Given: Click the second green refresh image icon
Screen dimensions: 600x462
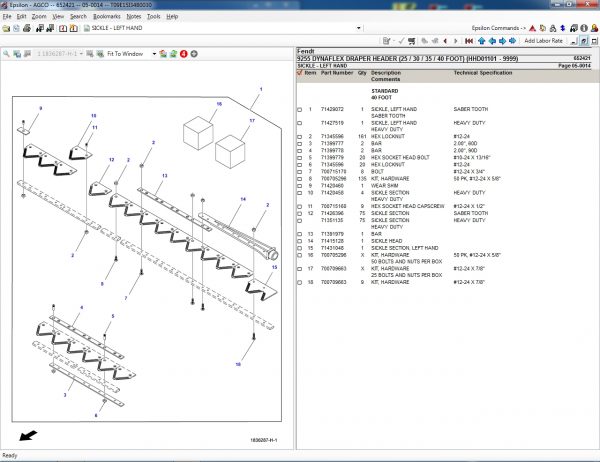Looking at the screenshot, I should (x=173, y=54).
